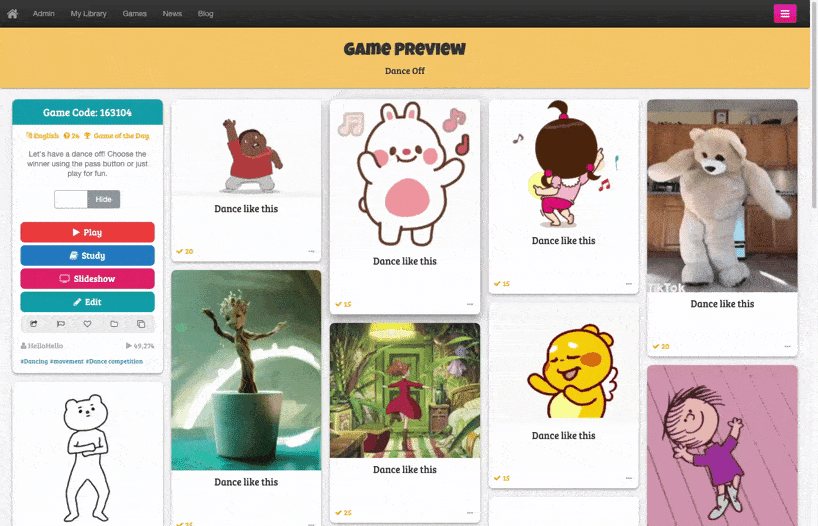Click the page vertical scrollbar
818x526 pixels.
click(814, 104)
